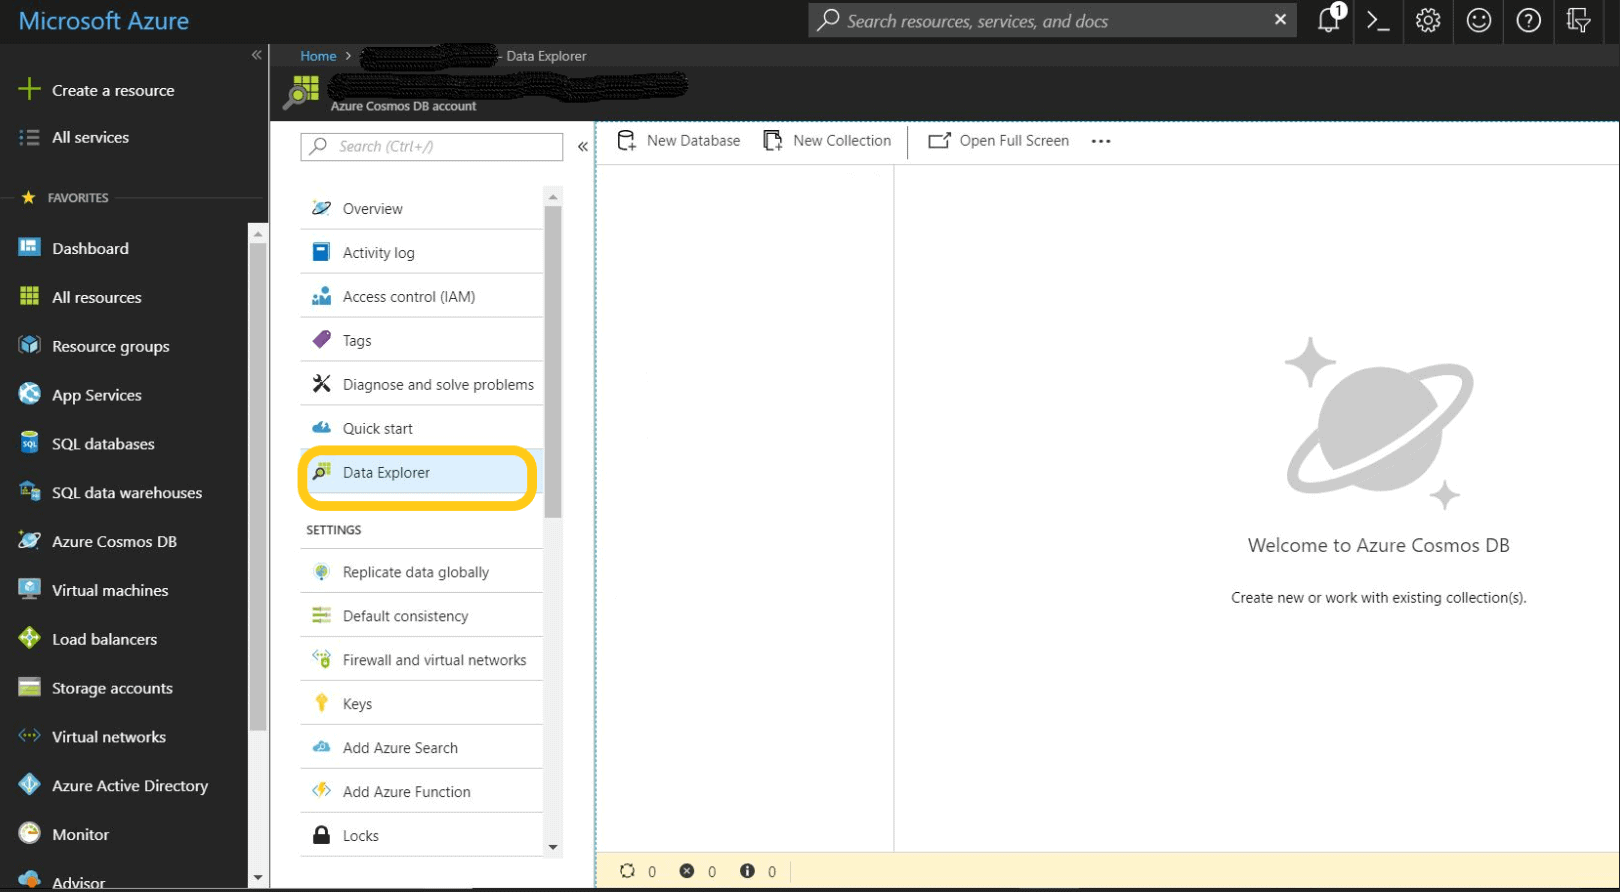The height and width of the screenshot is (892, 1620).
Task: Click the notifications bell icon
Action: pyautogui.click(x=1329, y=20)
